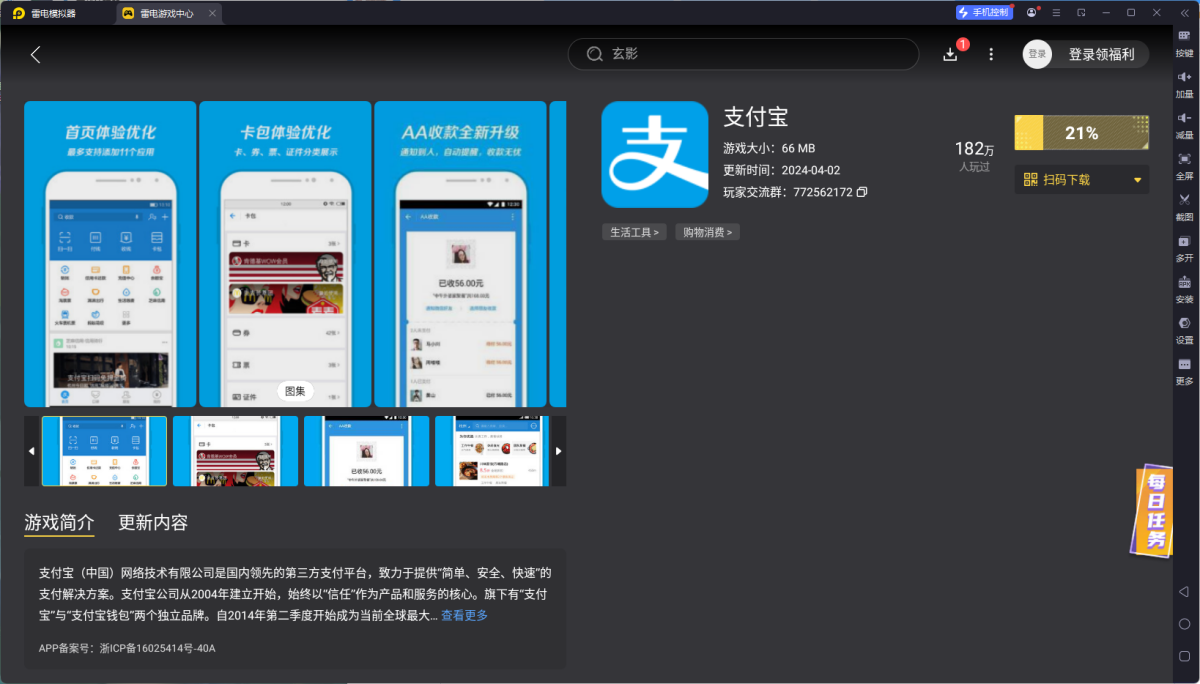Viewport: 1200px width, 684px height.
Task: Switch to the 更新内容 tab
Action: pos(152,522)
